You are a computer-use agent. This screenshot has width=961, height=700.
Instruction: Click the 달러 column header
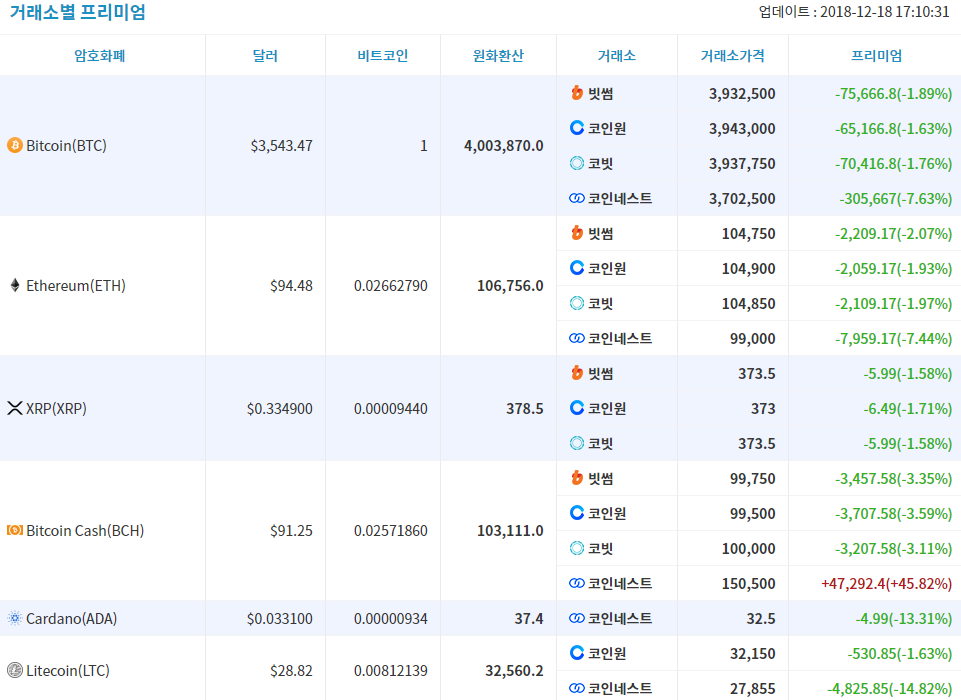click(x=265, y=56)
